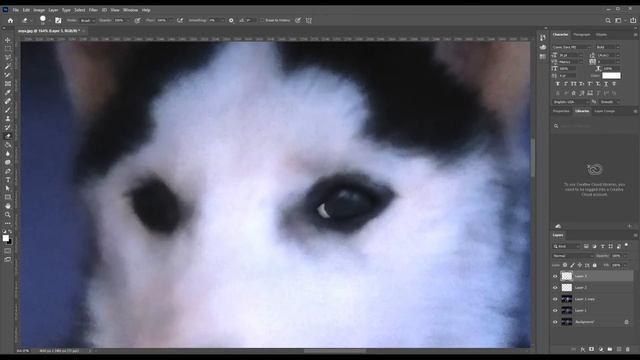Screen dimensions: 640x360
Task: Click the Opacity value in Layers panel
Action: [x=617, y=256]
